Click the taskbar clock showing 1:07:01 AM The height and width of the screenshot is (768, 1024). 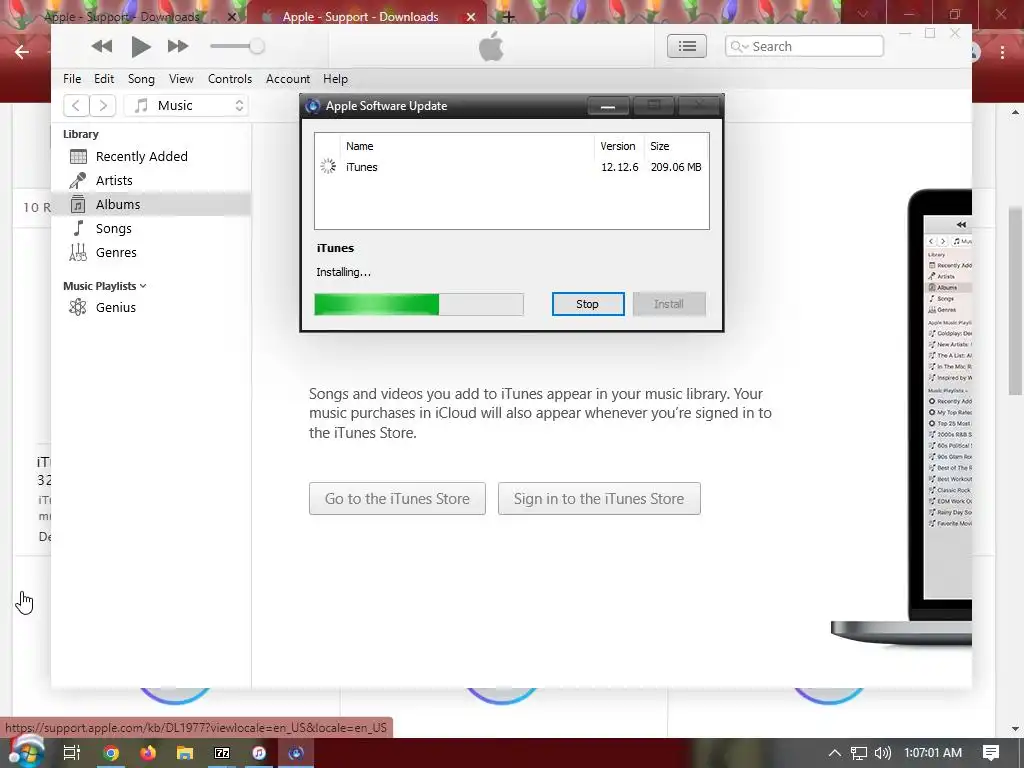click(933, 753)
